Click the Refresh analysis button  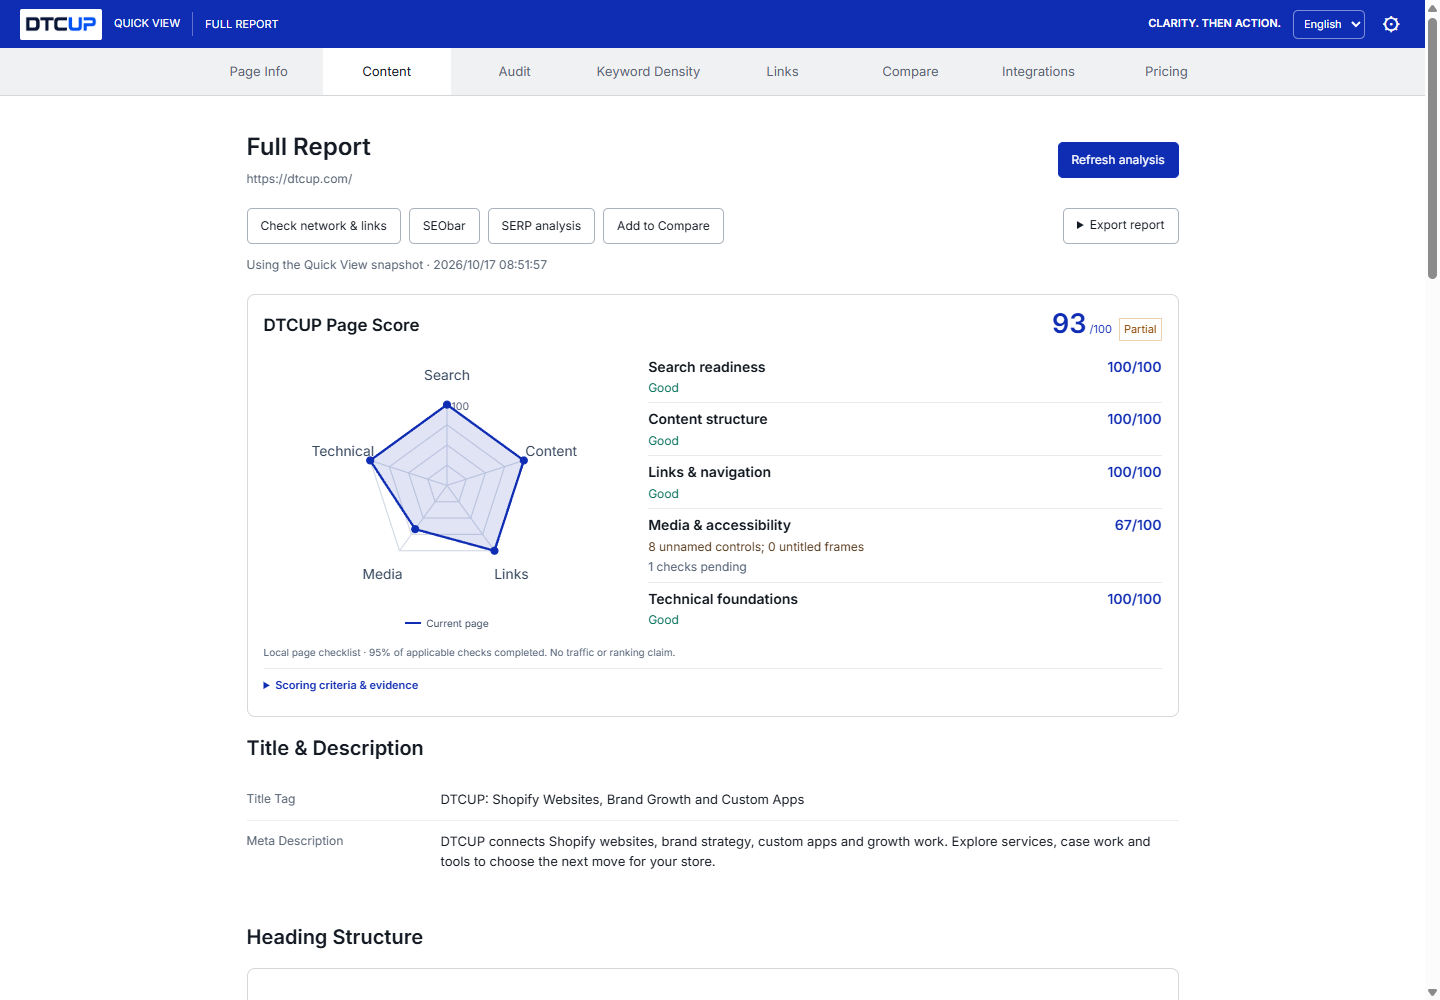[x=1118, y=160]
